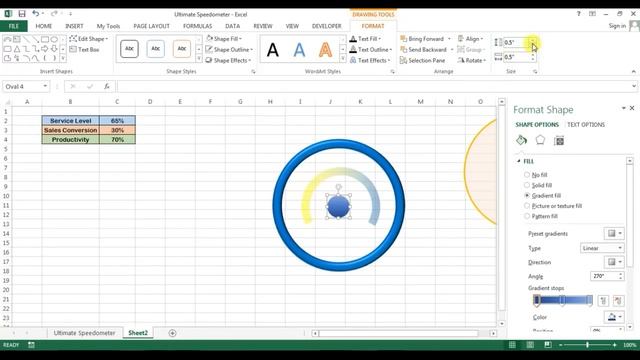The width and height of the screenshot is (640, 360).
Task: Click the Save icon in quick access toolbar
Action: pyautogui.click(x=22, y=14)
